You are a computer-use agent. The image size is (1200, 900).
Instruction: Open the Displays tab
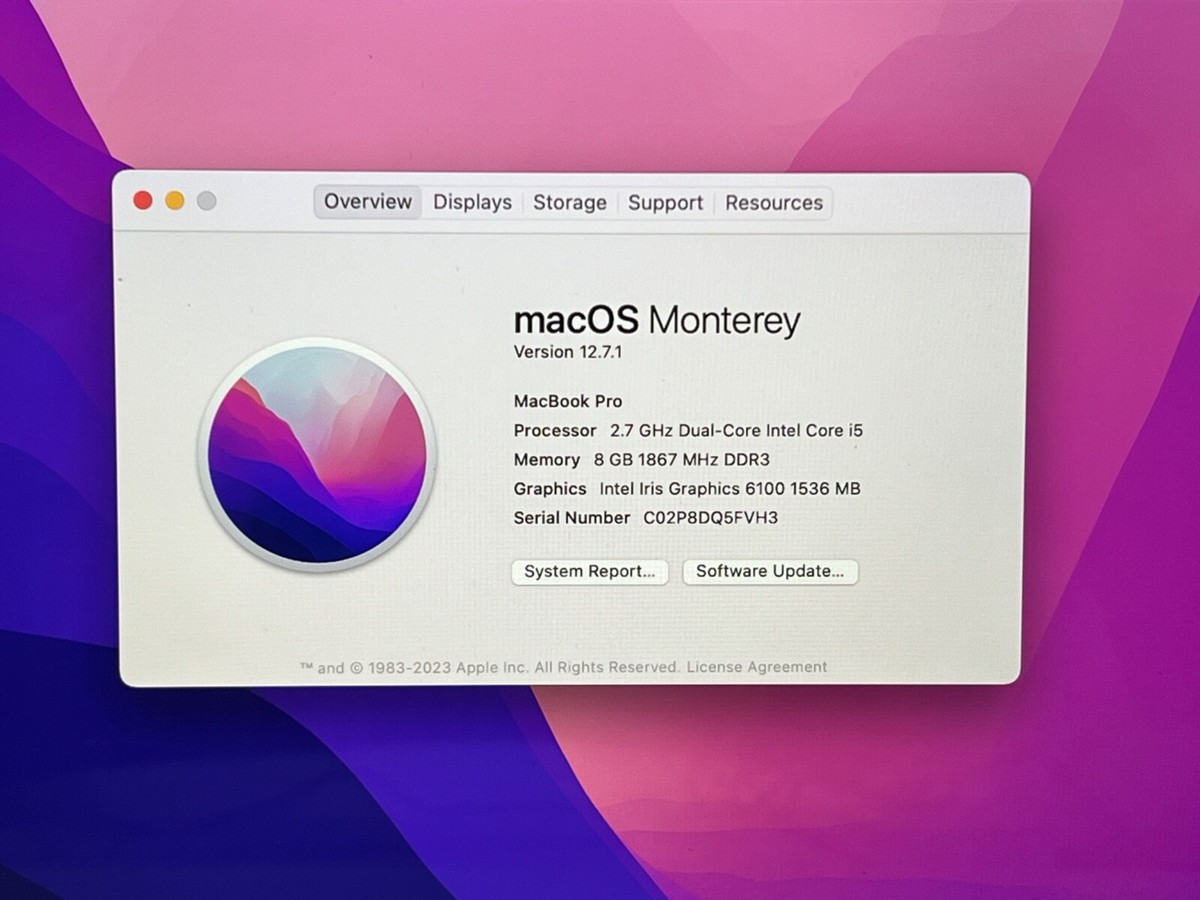pyautogui.click(x=472, y=202)
